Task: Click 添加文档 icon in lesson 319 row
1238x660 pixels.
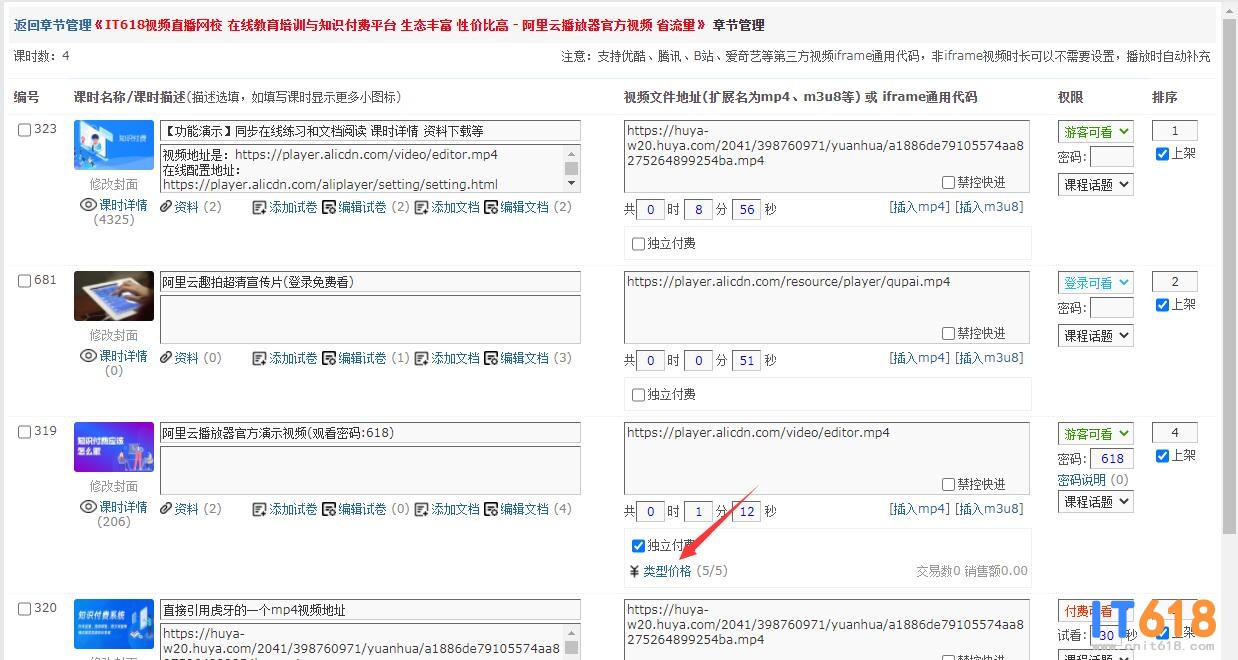Action: (x=422, y=509)
